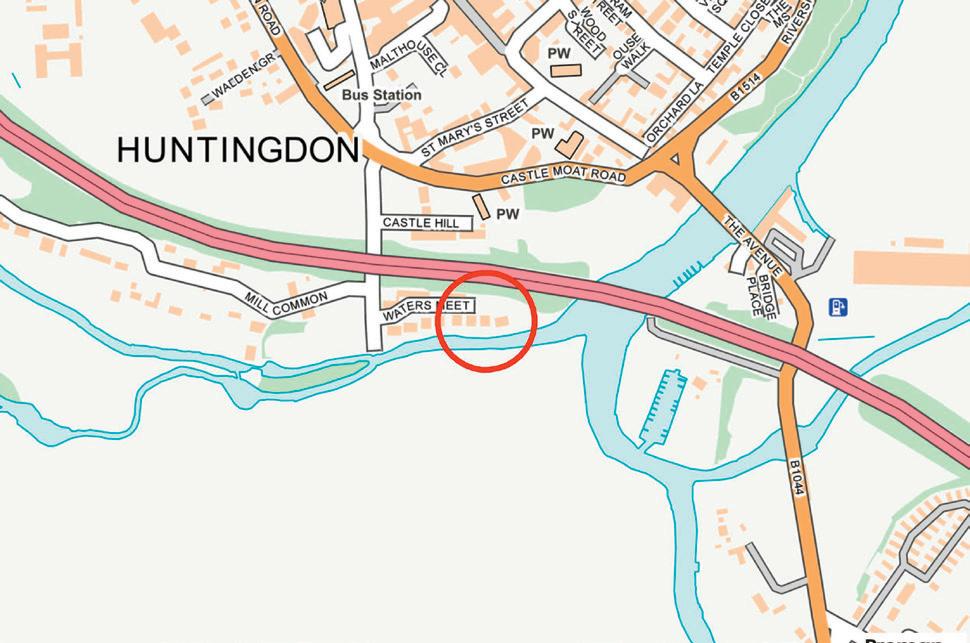This screenshot has width=970, height=643.
Task: Click the blue fuel station icon
Action: [838, 308]
